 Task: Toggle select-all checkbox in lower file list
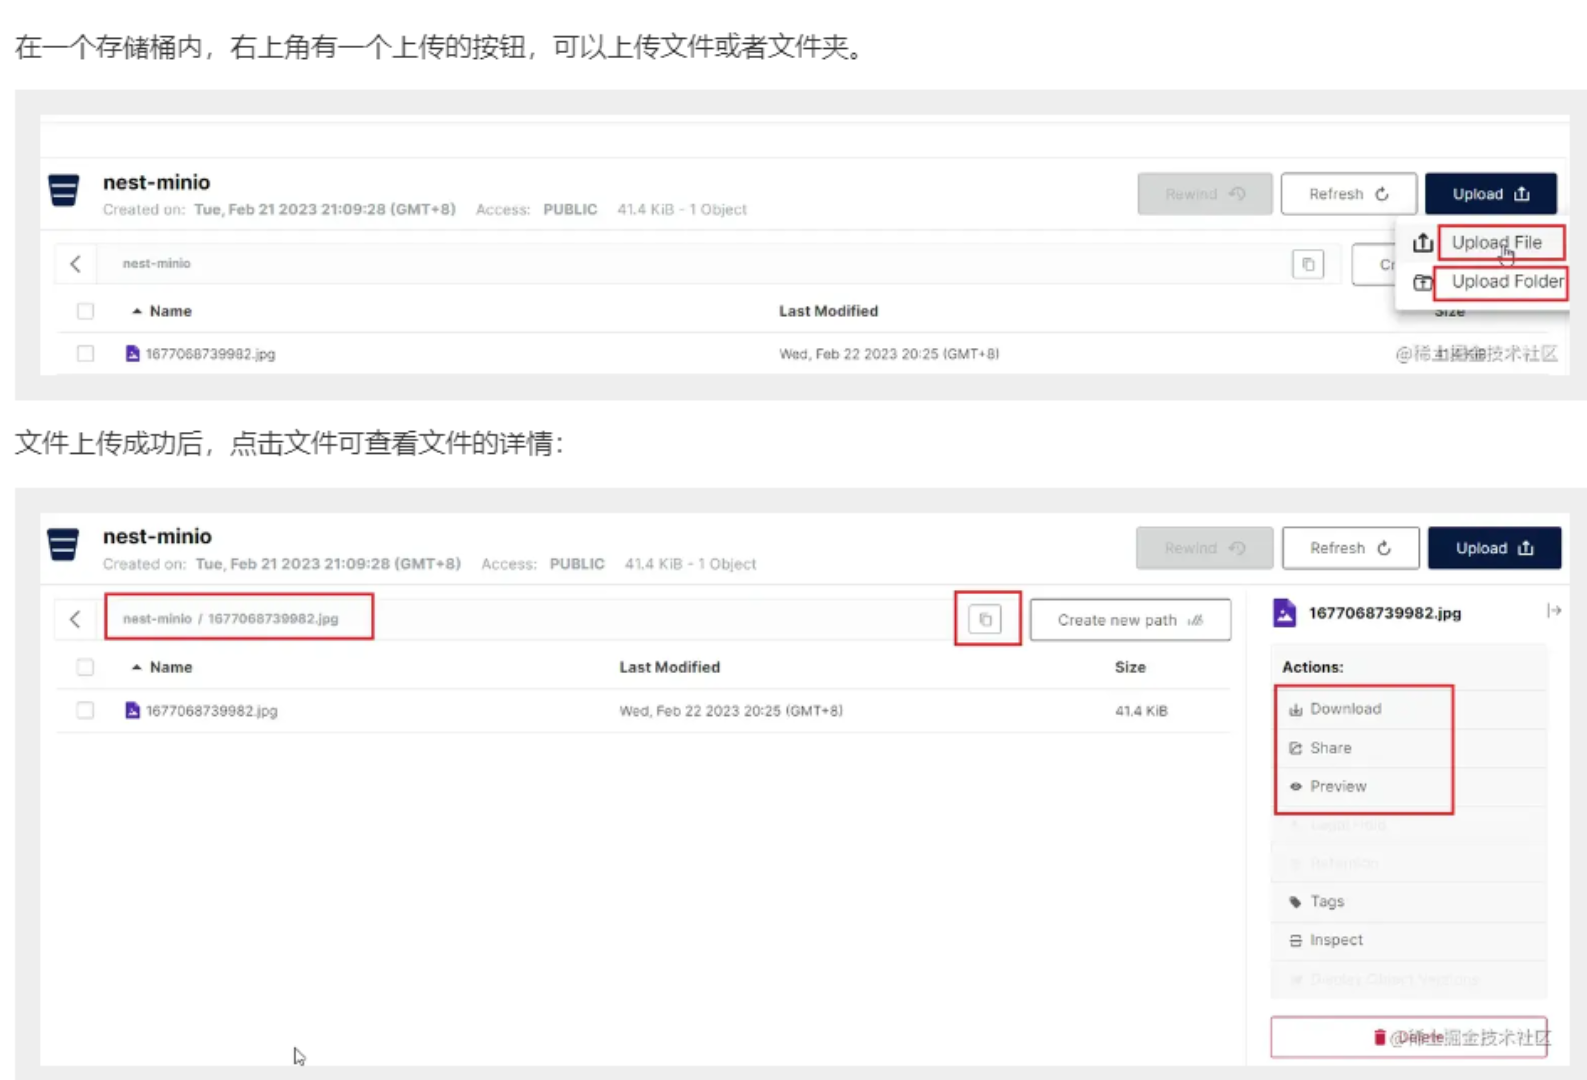(85, 667)
